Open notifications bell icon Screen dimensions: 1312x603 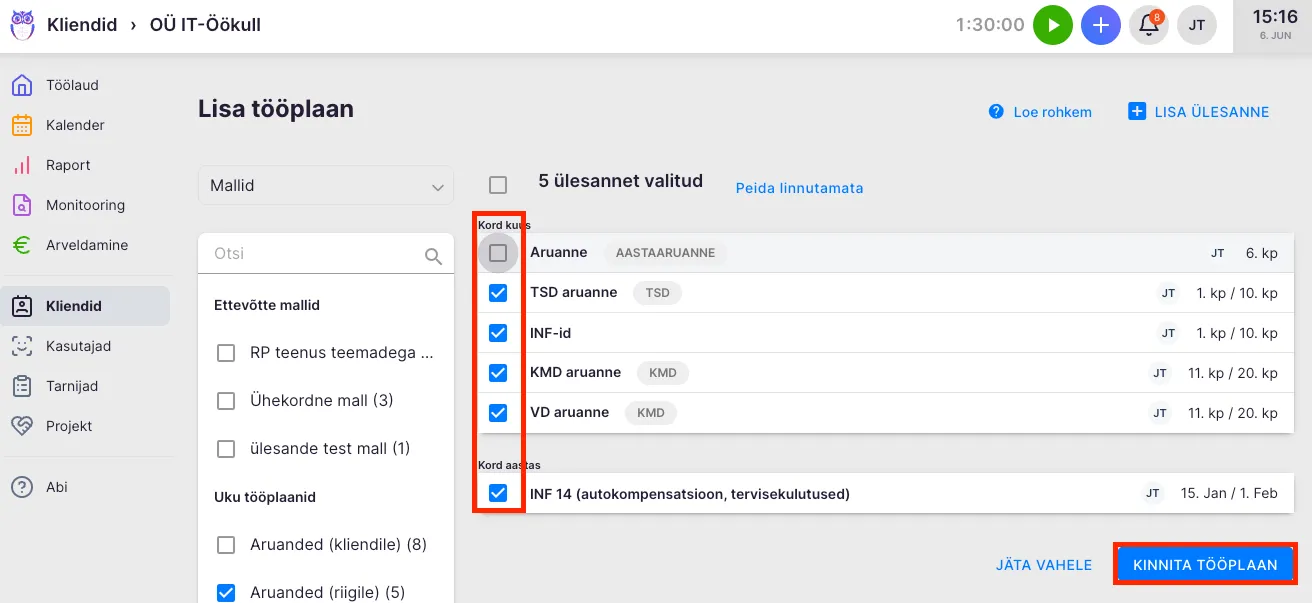(x=1149, y=25)
